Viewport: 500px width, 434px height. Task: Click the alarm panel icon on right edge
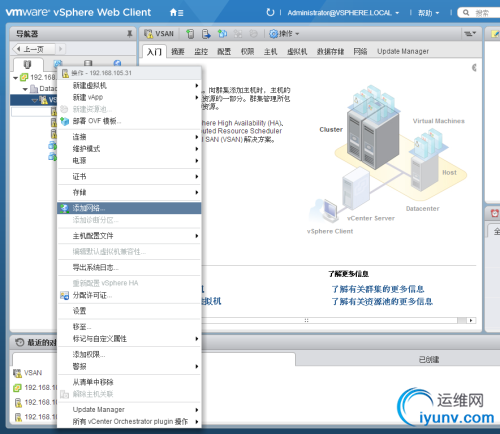tap(495, 213)
